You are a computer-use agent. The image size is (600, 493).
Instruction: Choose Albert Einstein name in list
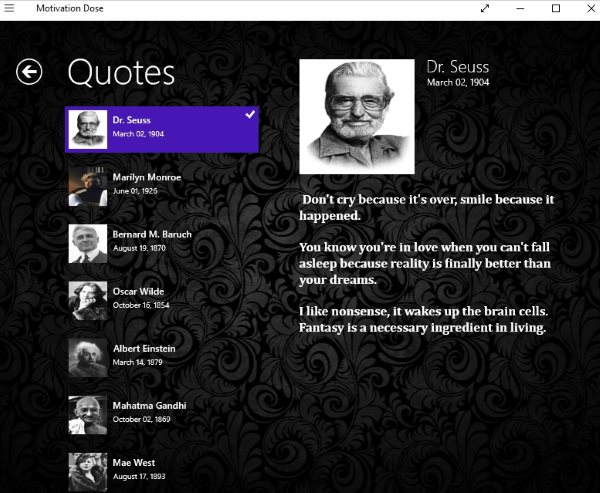click(144, 348)
